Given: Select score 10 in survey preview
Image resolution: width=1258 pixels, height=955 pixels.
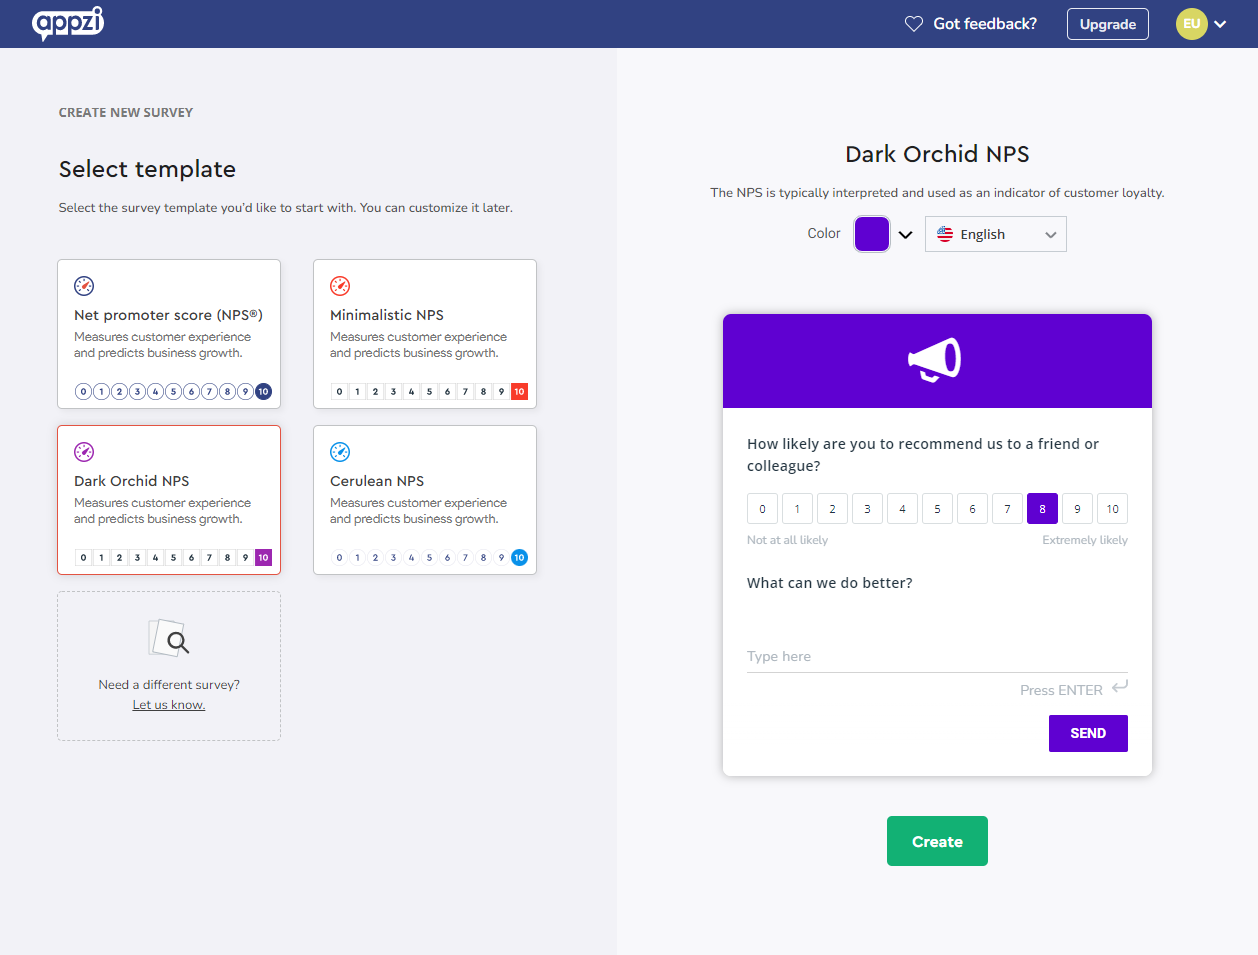Looking at the screenshot, I should coord(1112,509).
